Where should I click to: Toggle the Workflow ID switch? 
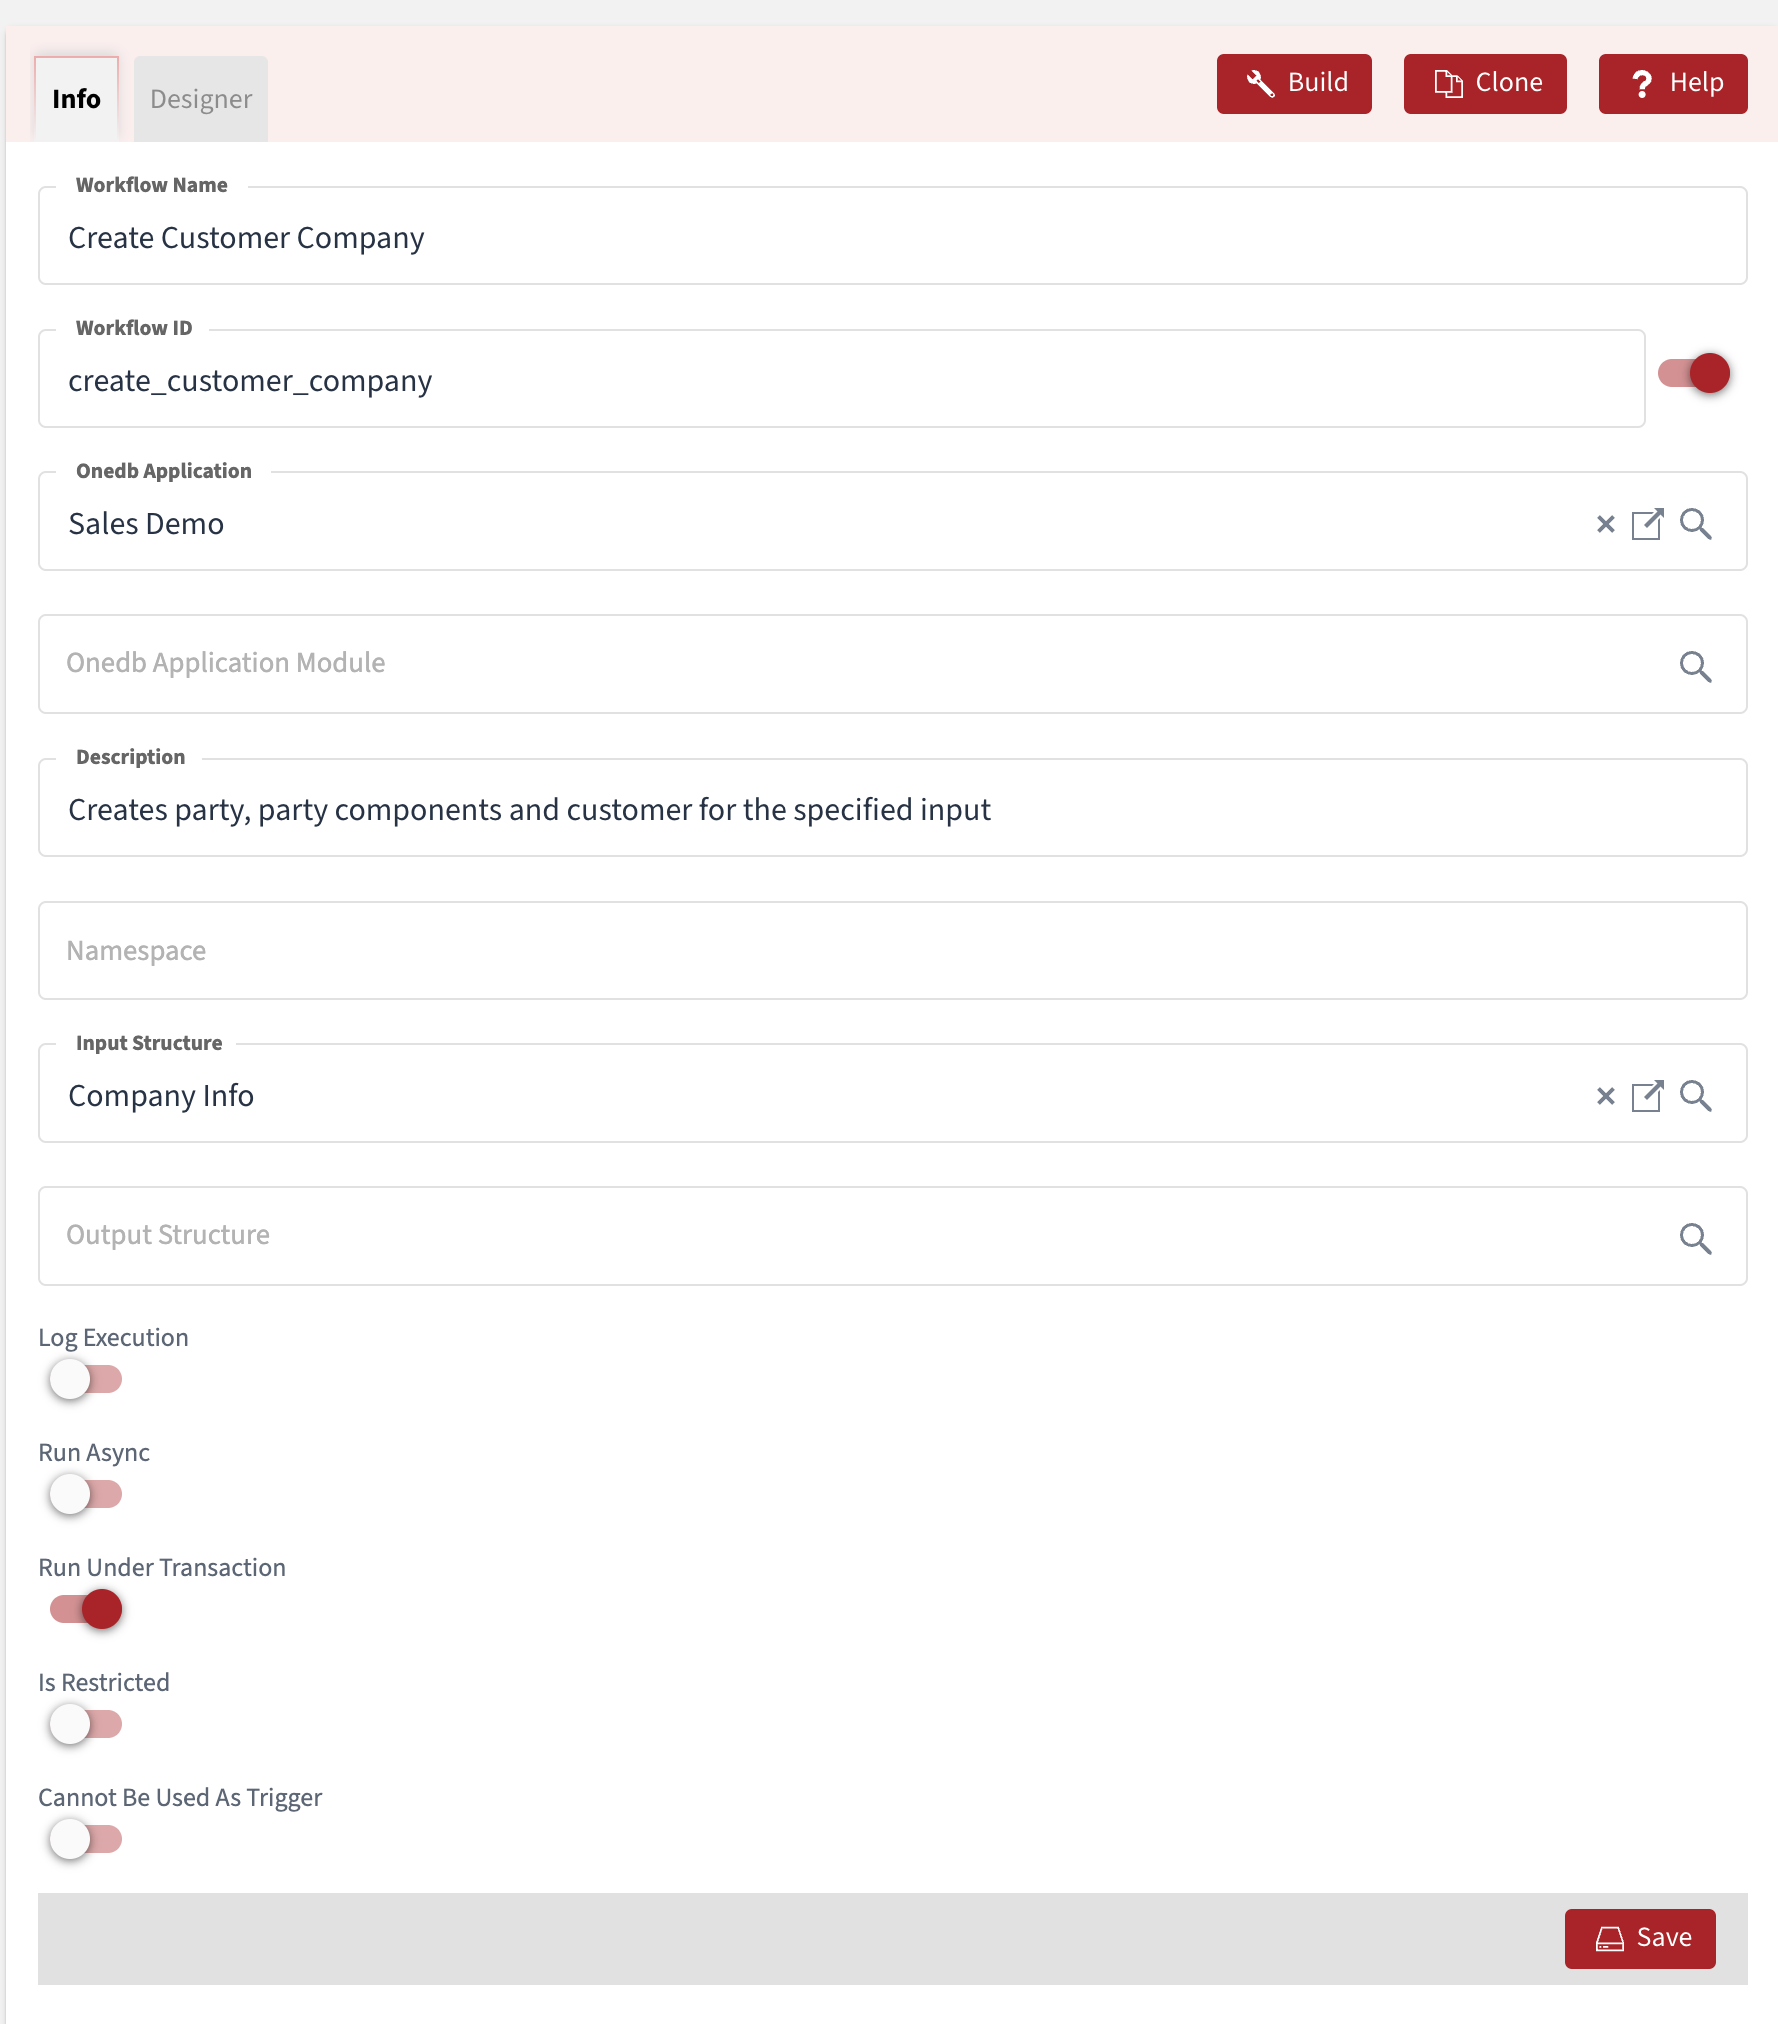[x=1694, y=373]
